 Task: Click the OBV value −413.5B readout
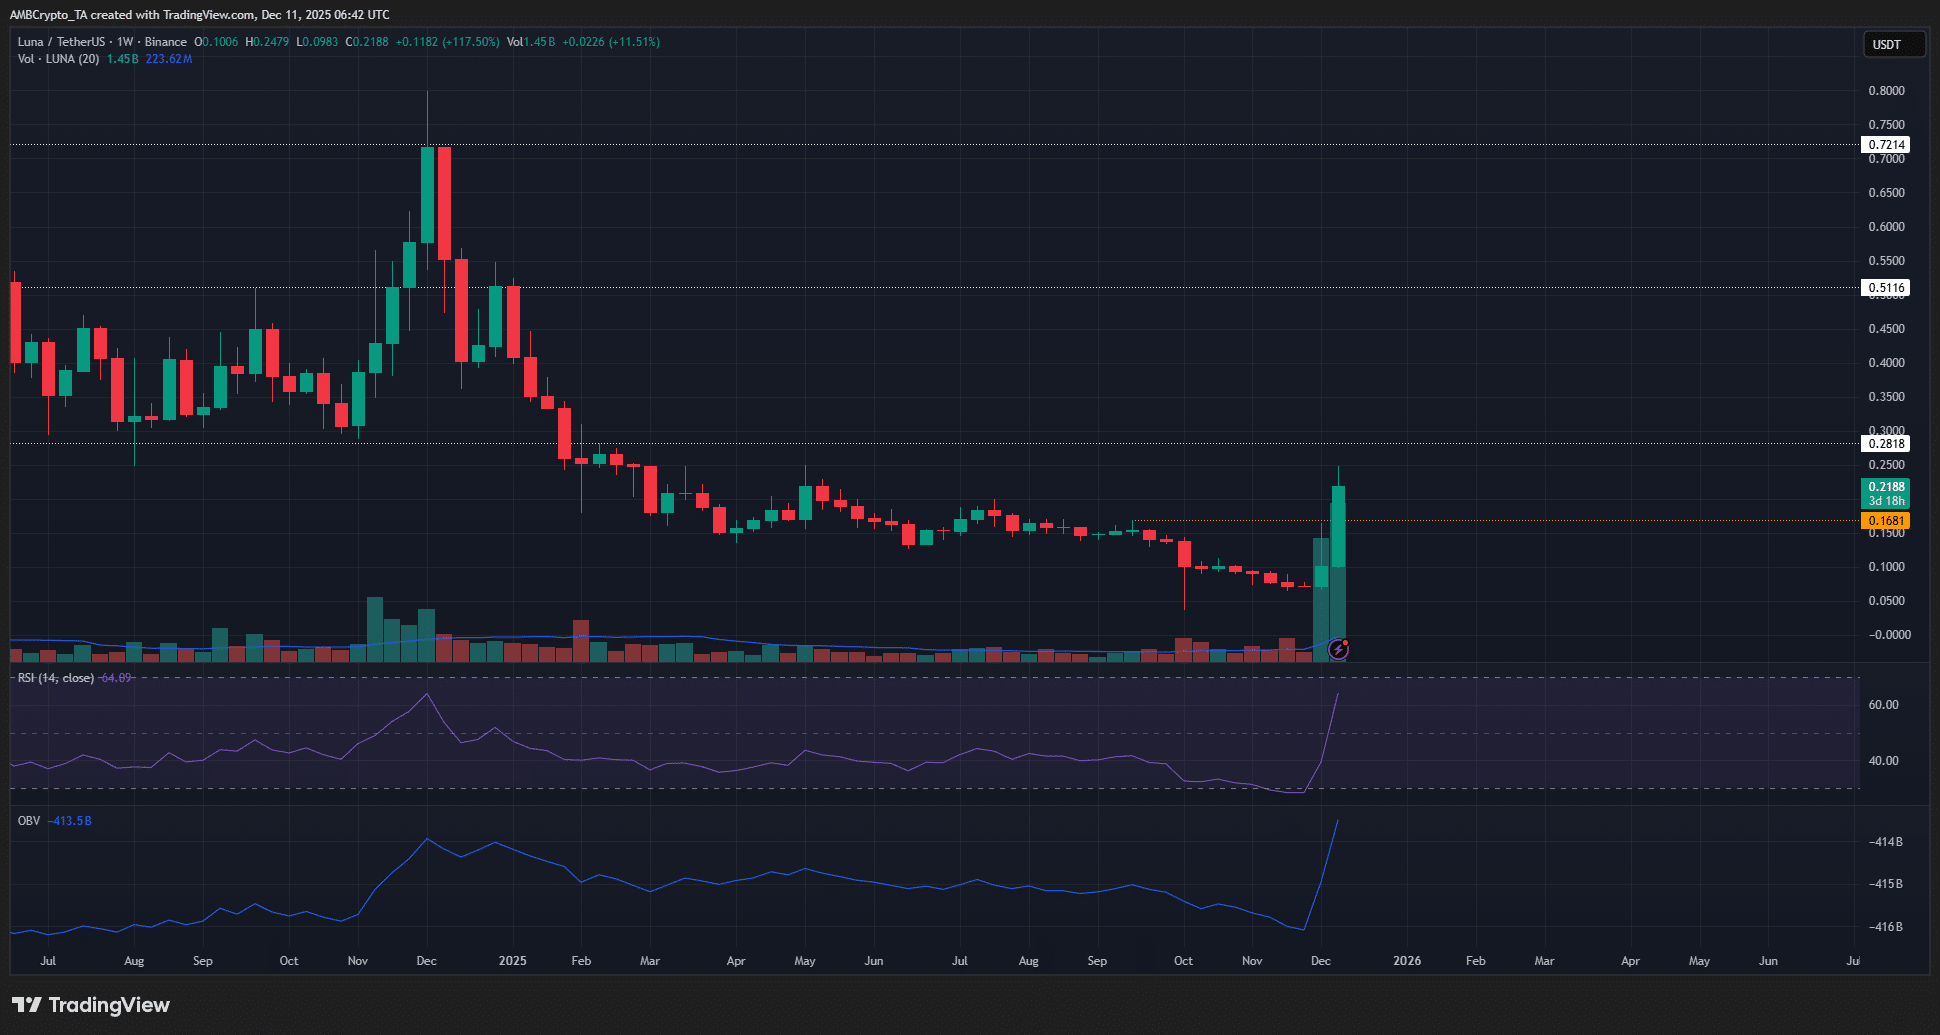pos(68,820)
